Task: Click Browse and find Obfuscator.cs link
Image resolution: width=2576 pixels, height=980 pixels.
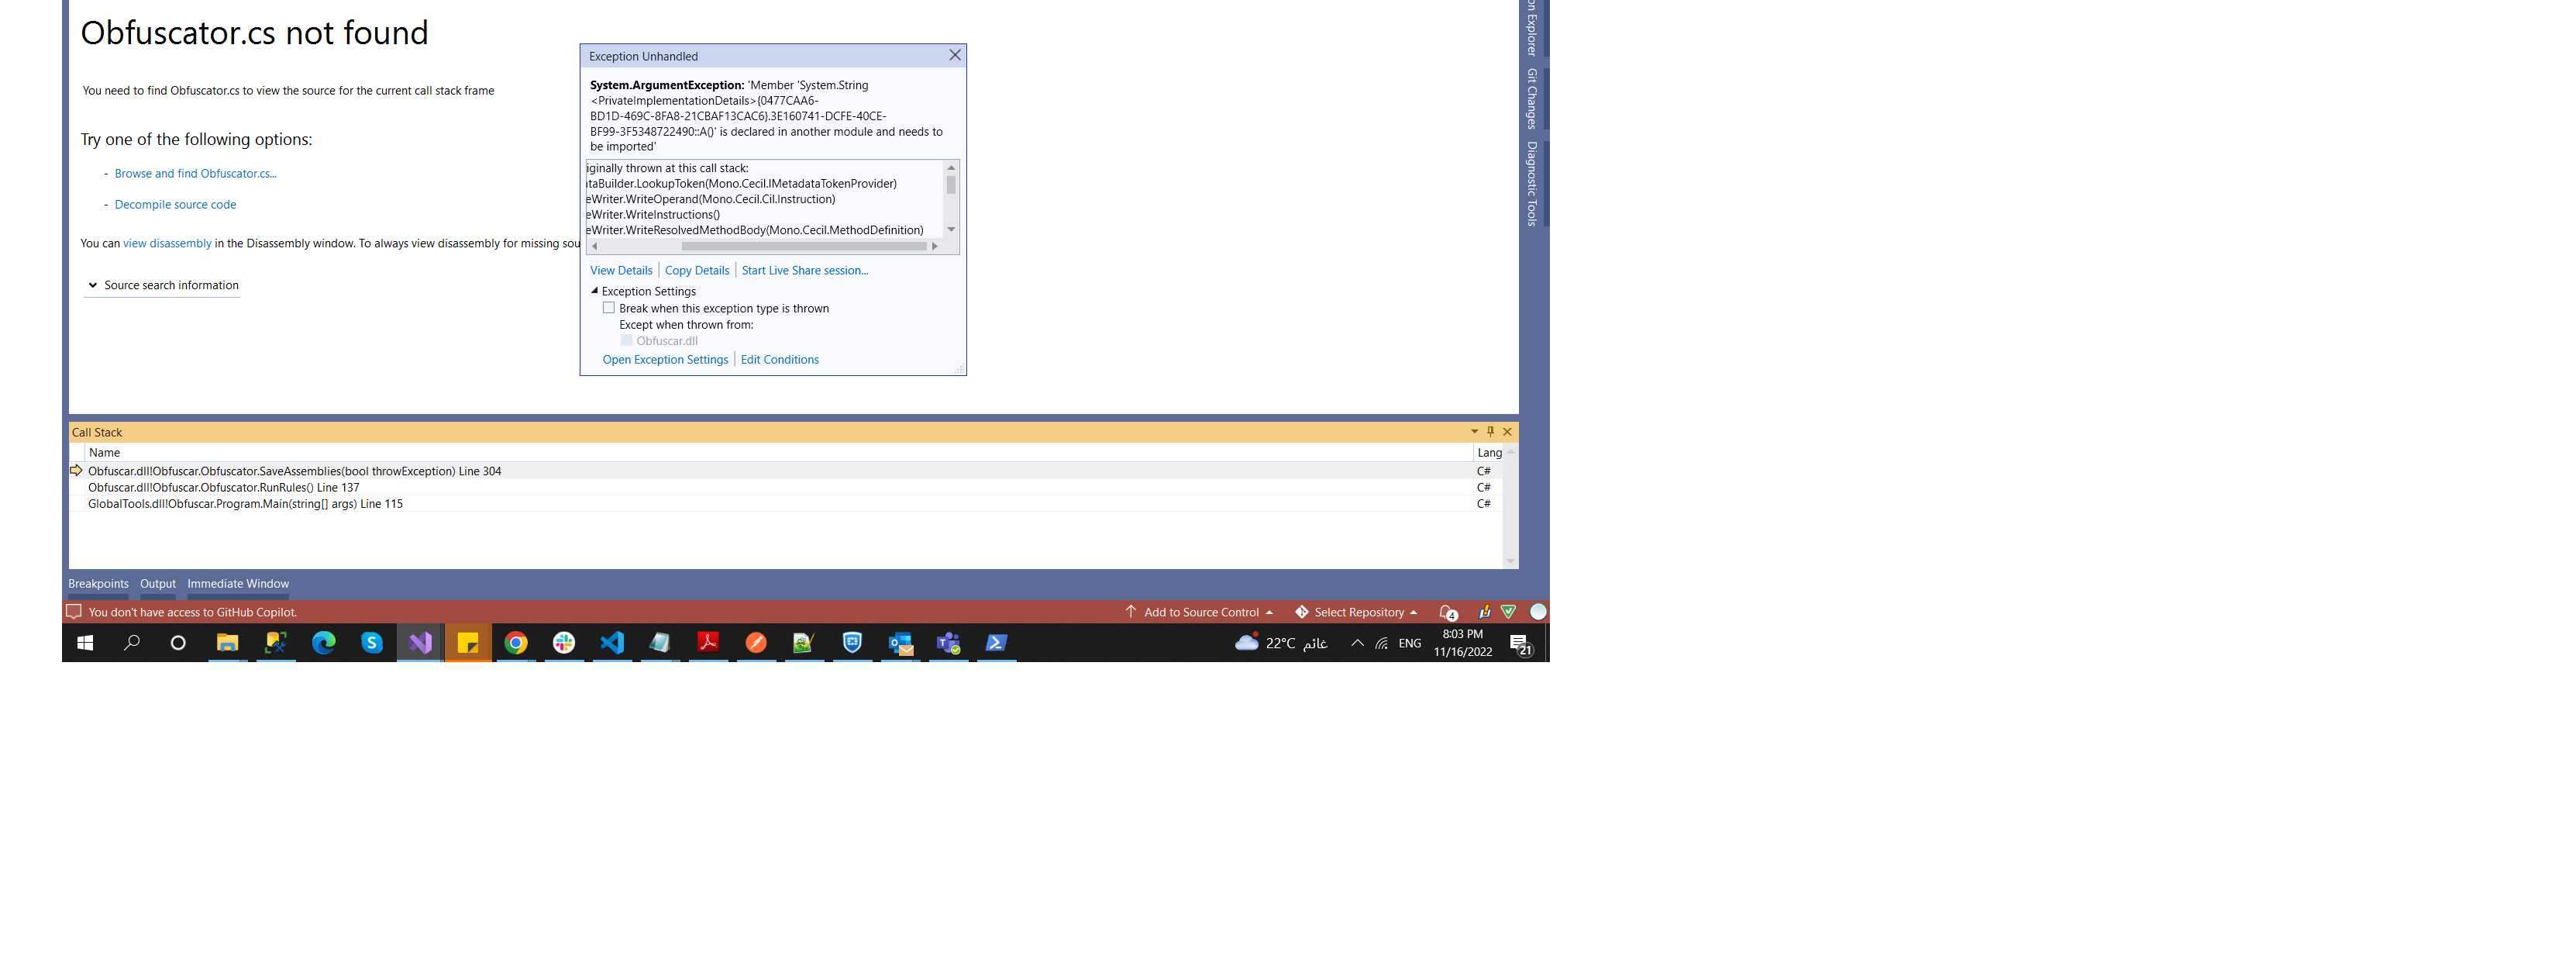Action: [x=196, y=174]
